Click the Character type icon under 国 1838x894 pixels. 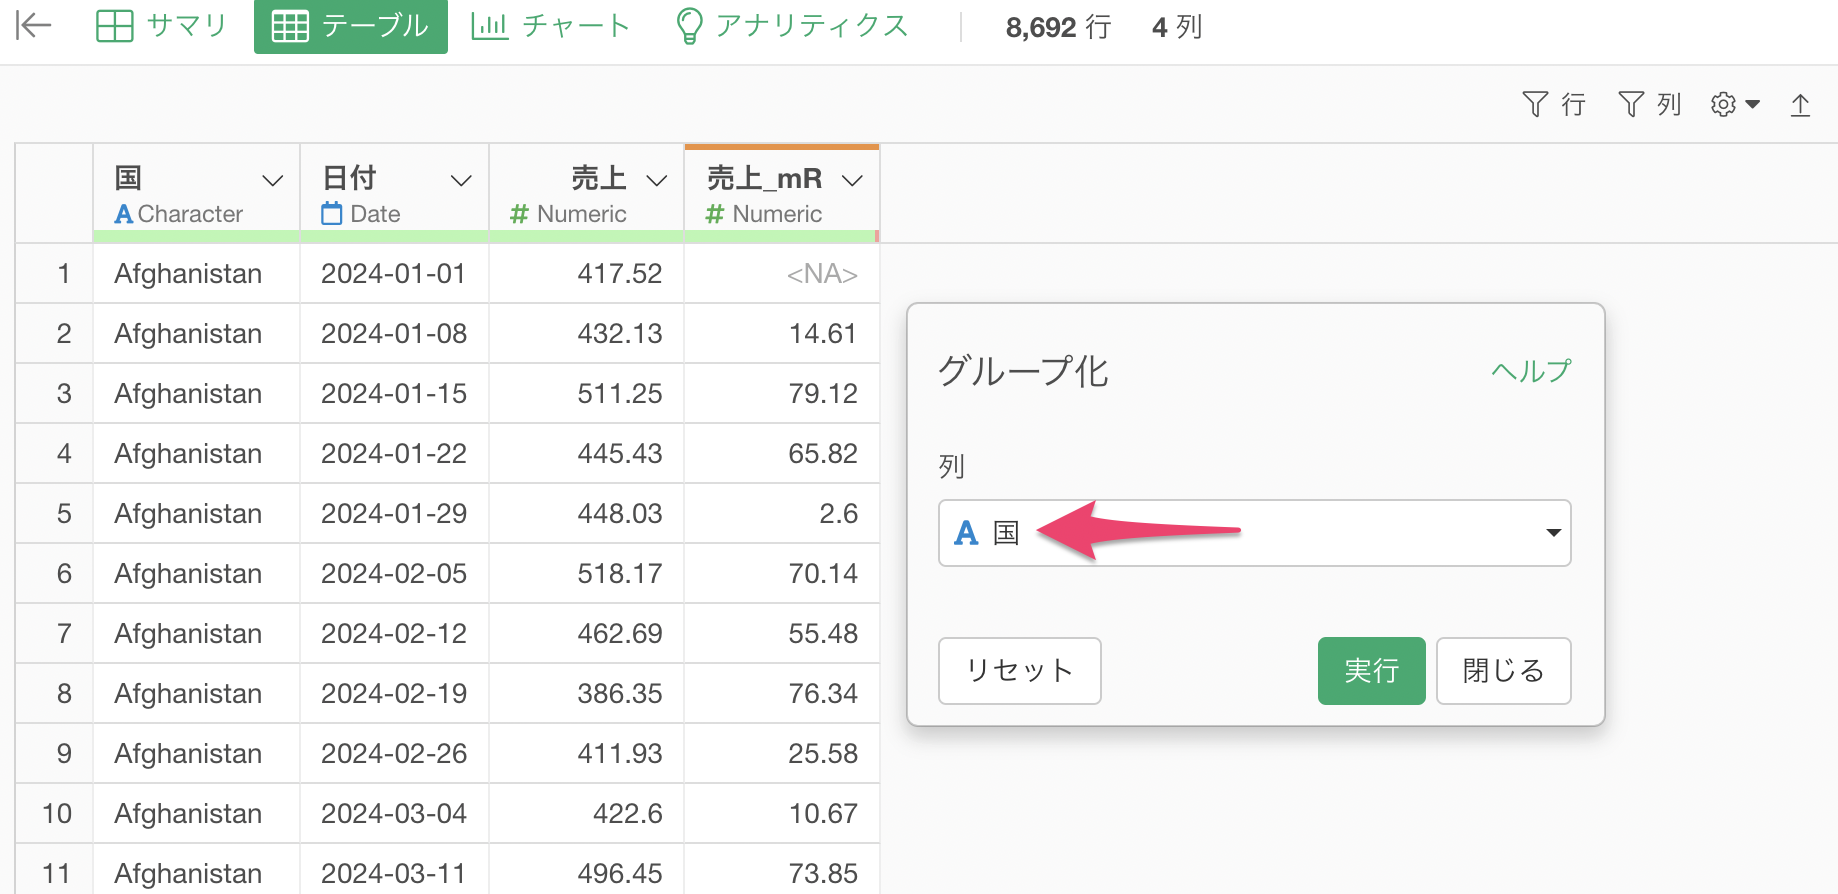click(x=124, y=214)
